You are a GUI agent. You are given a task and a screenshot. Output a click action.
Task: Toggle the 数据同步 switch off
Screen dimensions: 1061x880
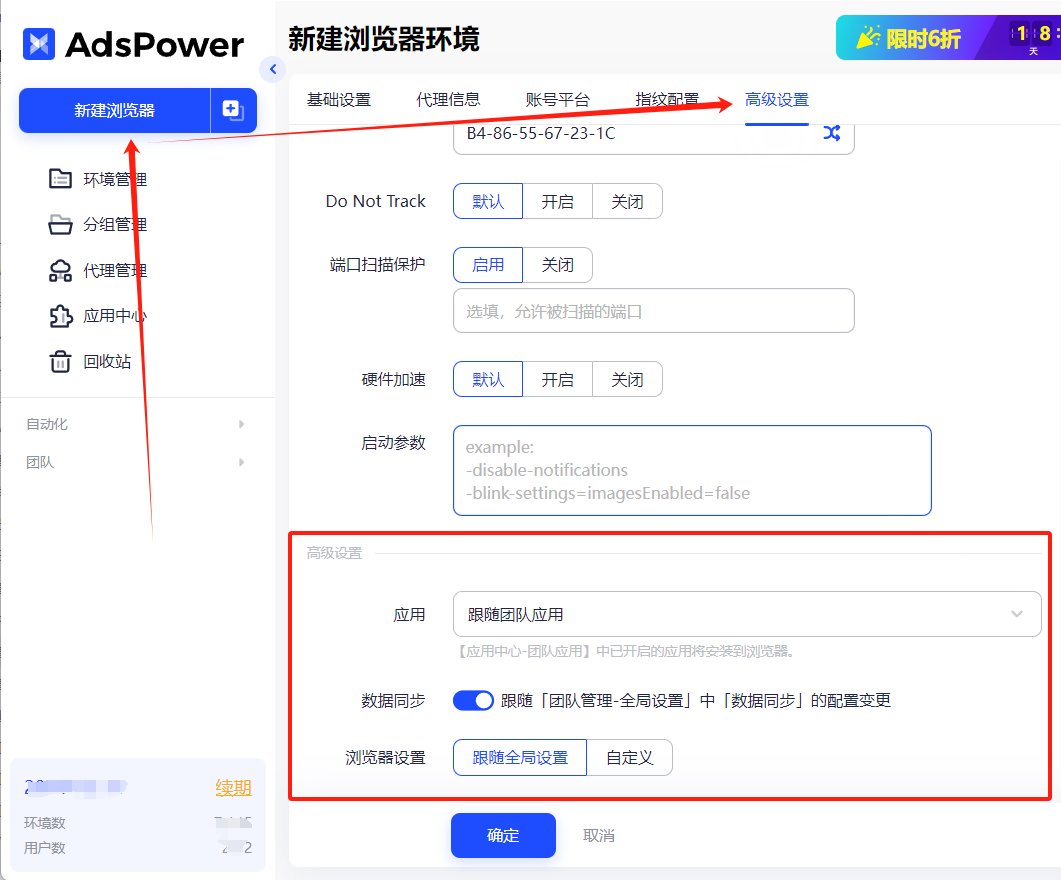point(474,700)
